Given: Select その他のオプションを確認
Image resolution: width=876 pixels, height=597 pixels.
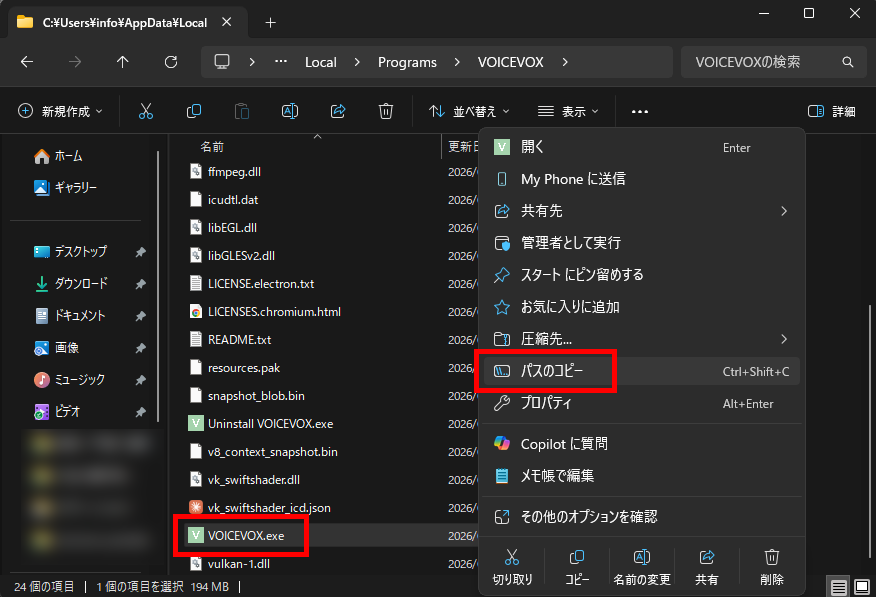Looking at the screenshot, I should coord(642,517).
